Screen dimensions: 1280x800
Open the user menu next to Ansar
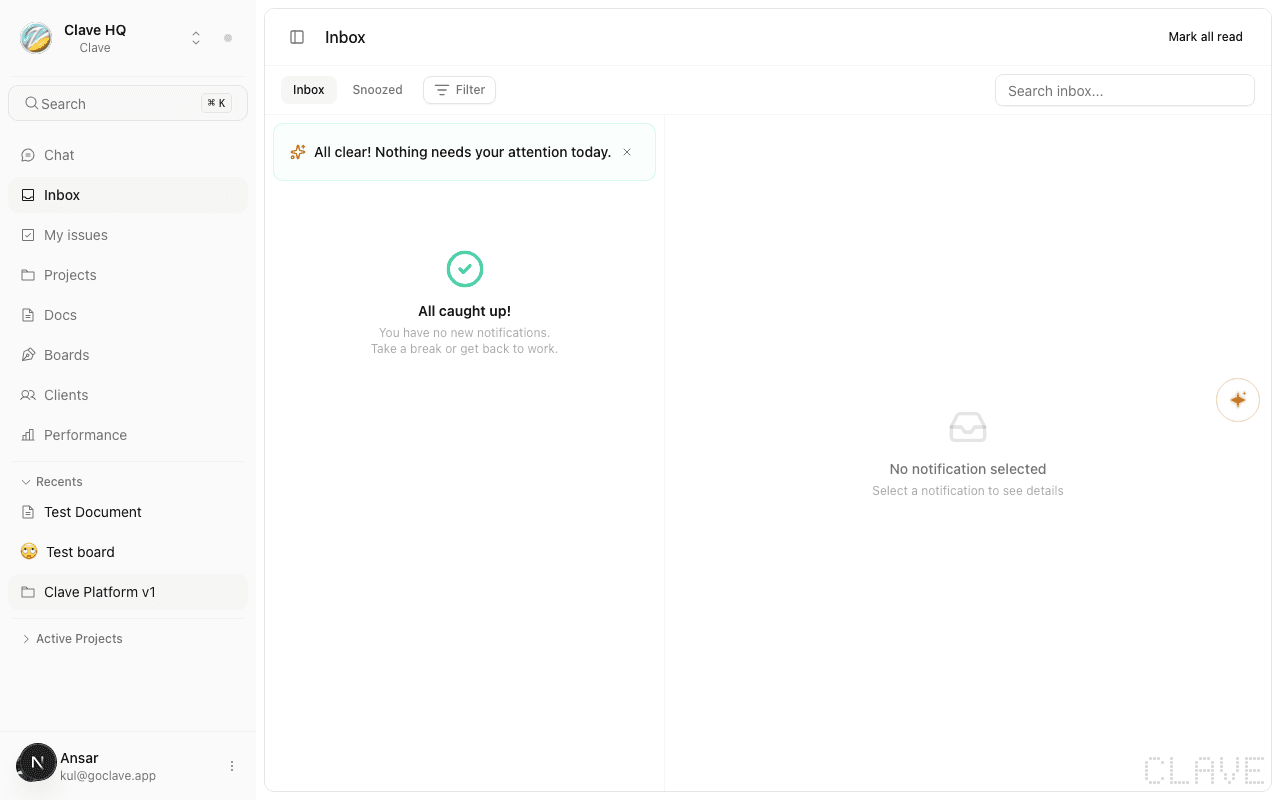tap(232, 765)
